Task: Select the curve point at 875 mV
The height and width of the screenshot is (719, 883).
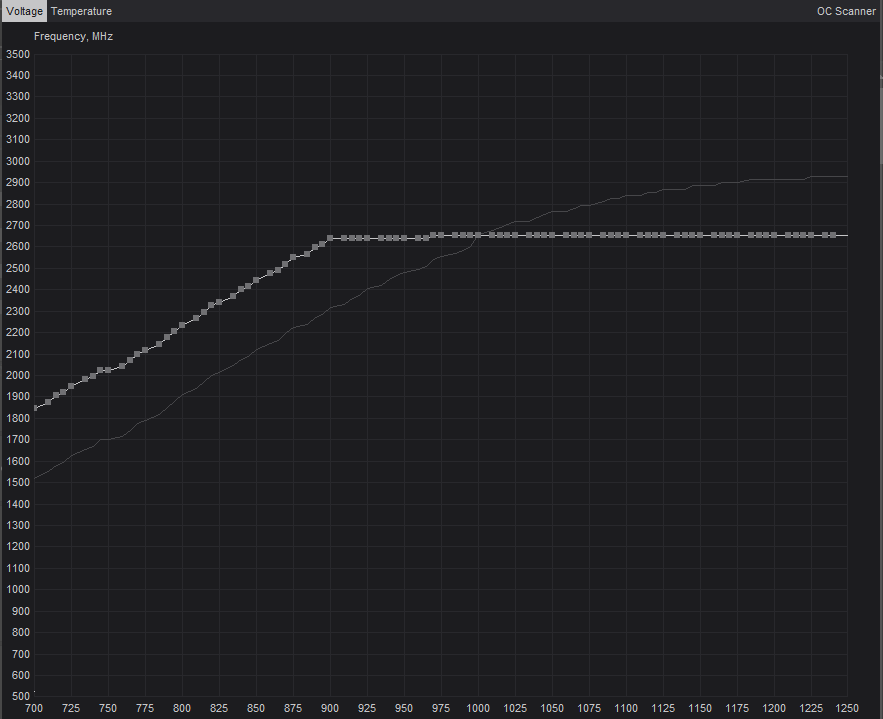Action: coord(293,257)
